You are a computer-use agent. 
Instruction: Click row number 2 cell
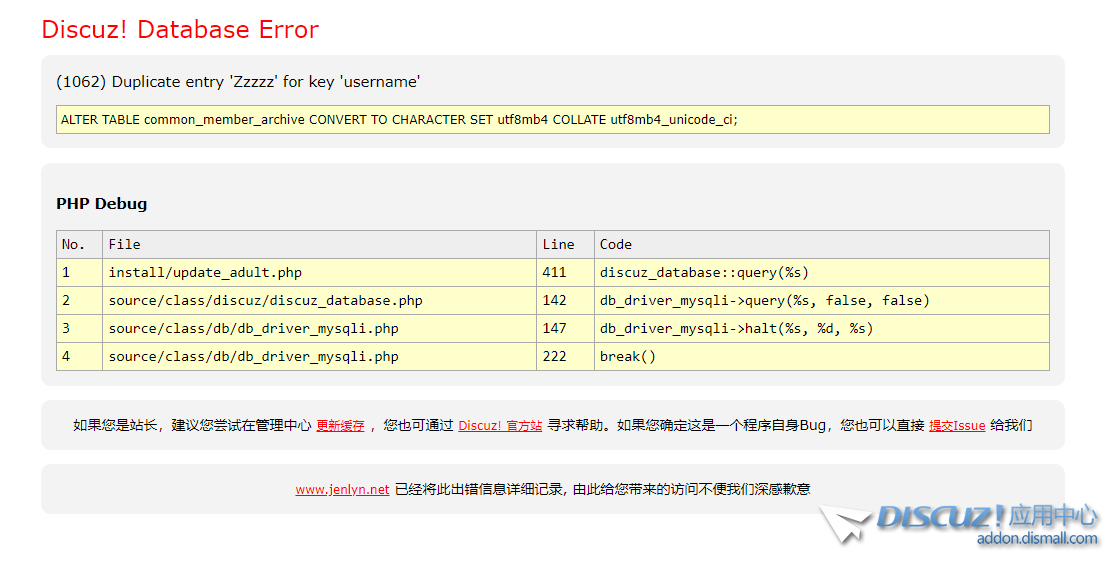[x=80, y=301]
